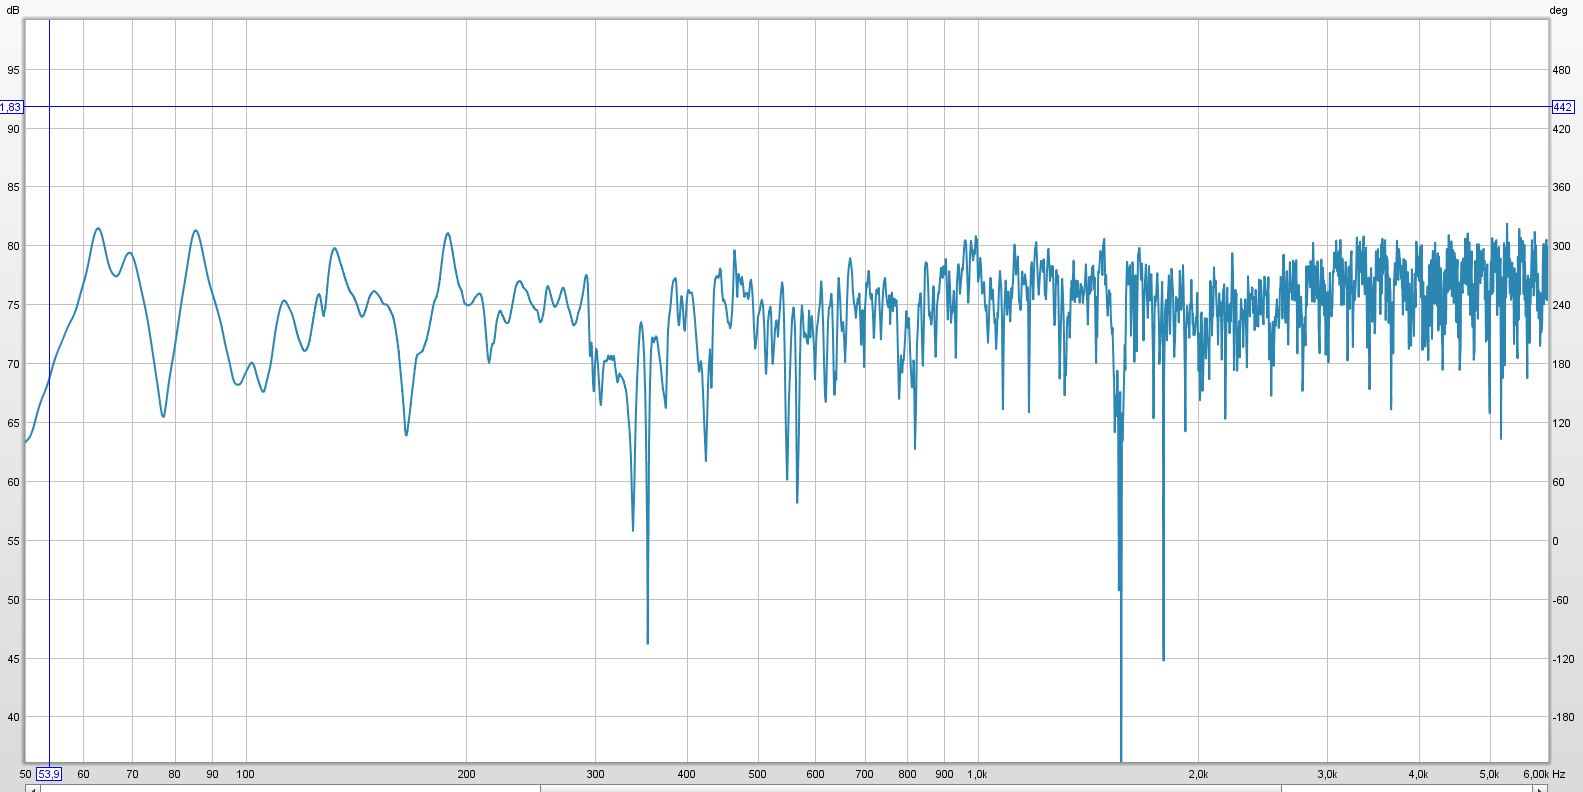Image resolution: width=1583 pixels, height=792 pixels.
Task: Click the 55 label on the dB axis
Action: point(13,541)
